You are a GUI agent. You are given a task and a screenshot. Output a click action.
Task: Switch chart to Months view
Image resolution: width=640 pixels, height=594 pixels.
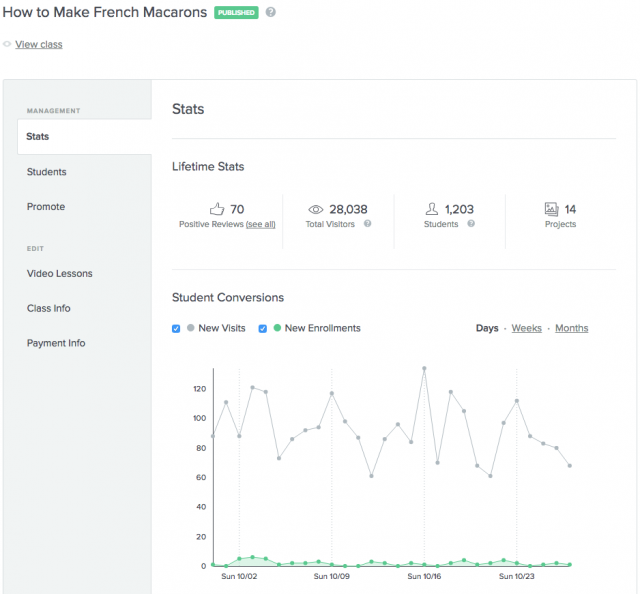(571, 328)
